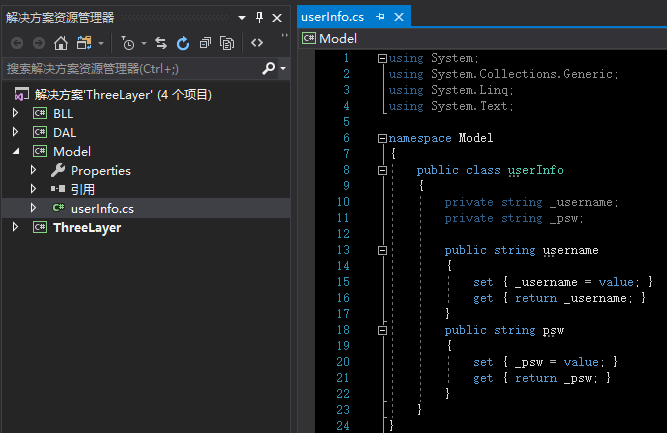Select the ThreeLayer startup project
The image size is (667, 433).
[x=87, y=228]
